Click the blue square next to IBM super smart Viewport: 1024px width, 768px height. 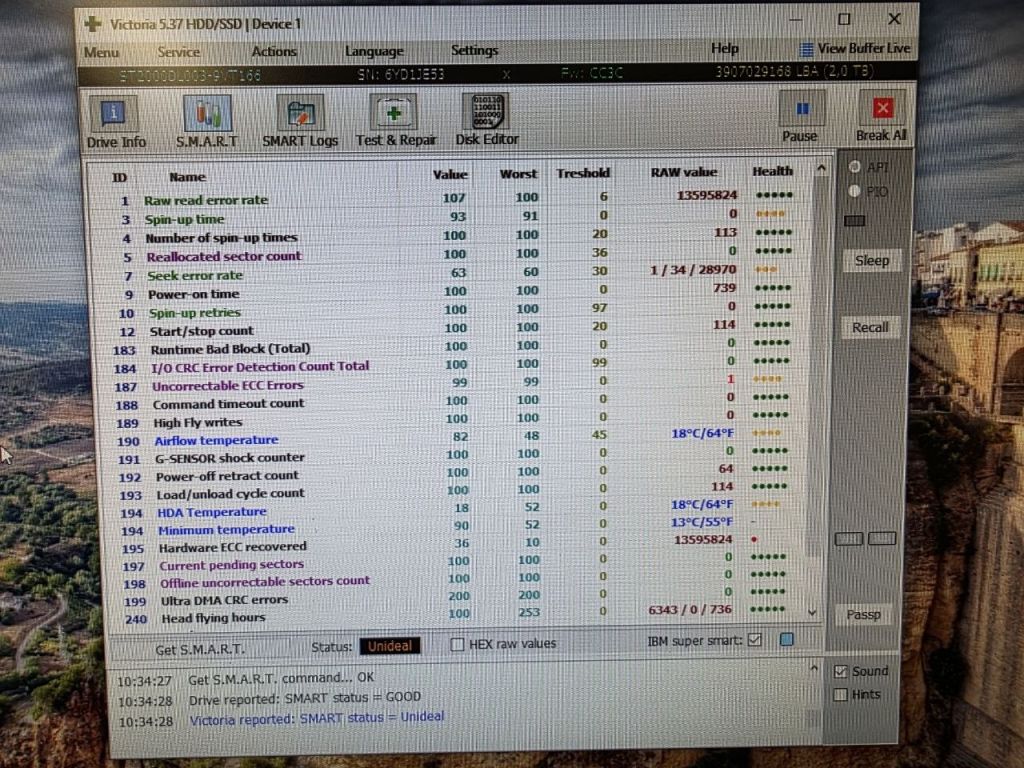pyautogui.click(x=787, y=639)
